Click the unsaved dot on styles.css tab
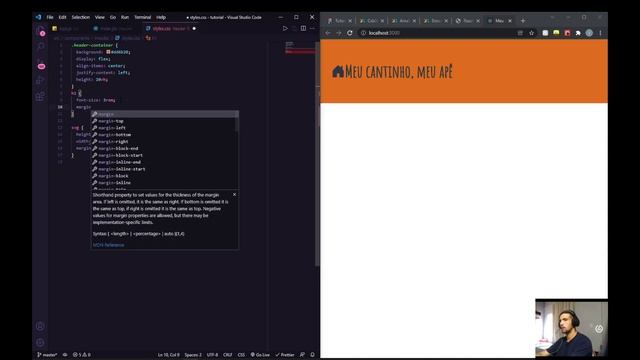Viewport: 640px width, 360px height. 194,29
